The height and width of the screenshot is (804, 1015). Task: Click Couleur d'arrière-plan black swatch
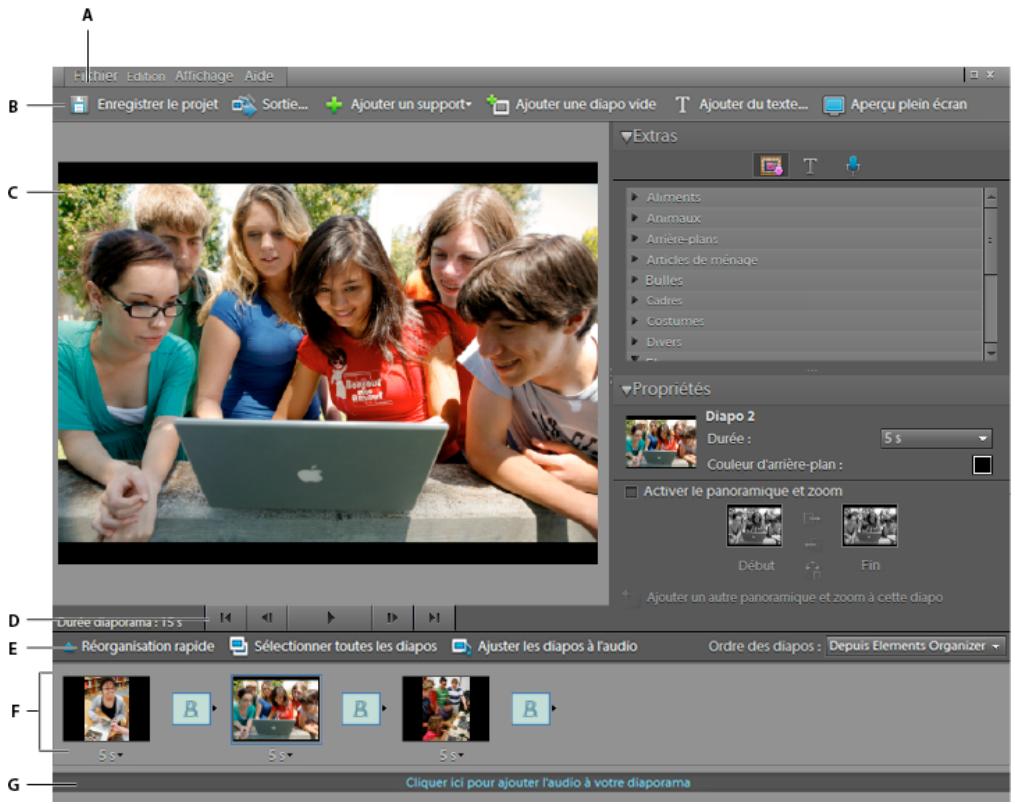pos(982,465)
